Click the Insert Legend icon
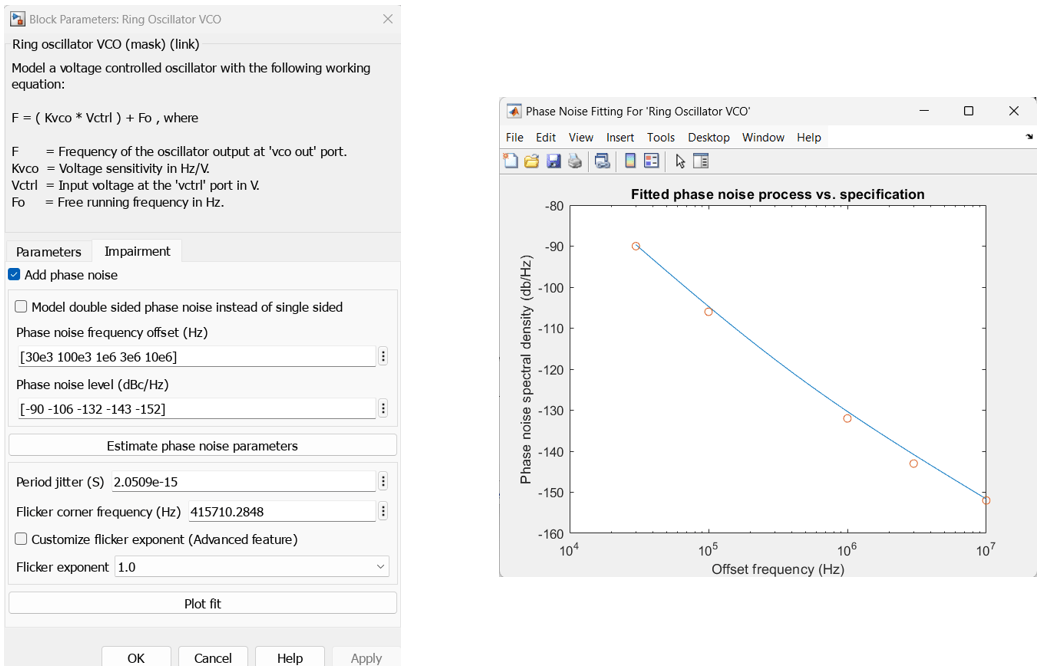This screenshot has height=666, width=1042. pos(651,161)
